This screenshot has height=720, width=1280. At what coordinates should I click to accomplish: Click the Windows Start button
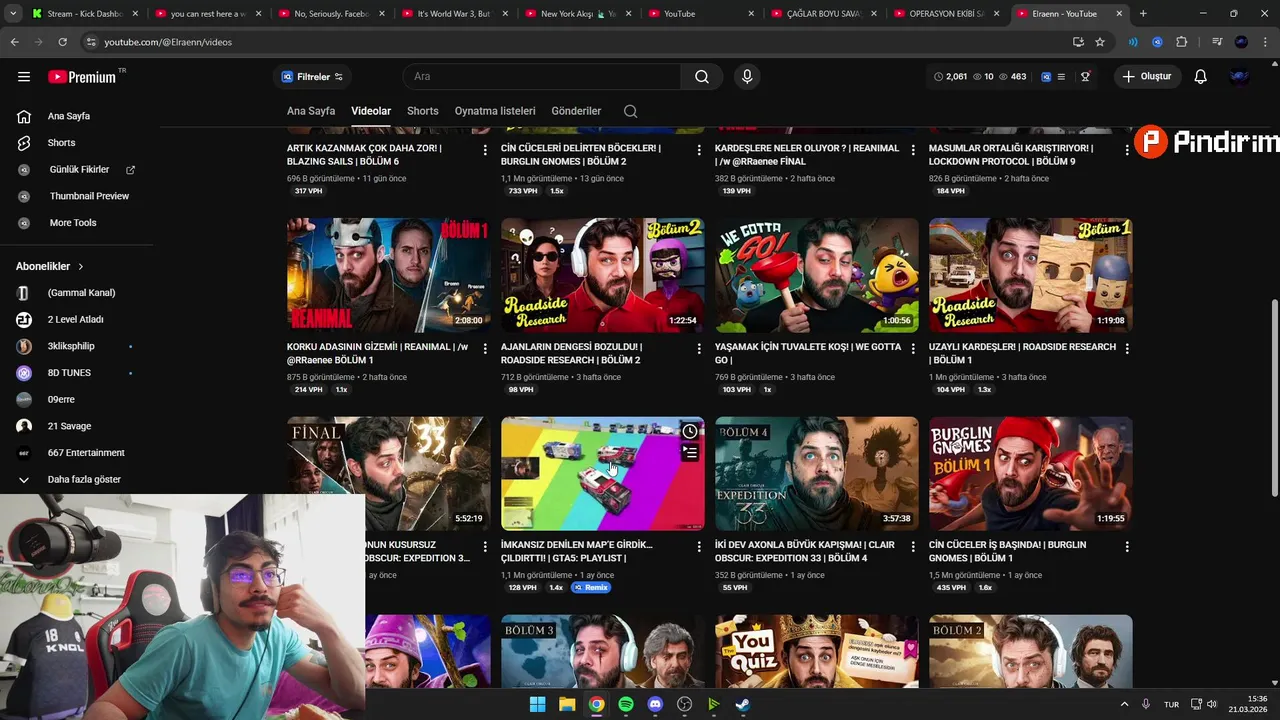tap(537, 704)
